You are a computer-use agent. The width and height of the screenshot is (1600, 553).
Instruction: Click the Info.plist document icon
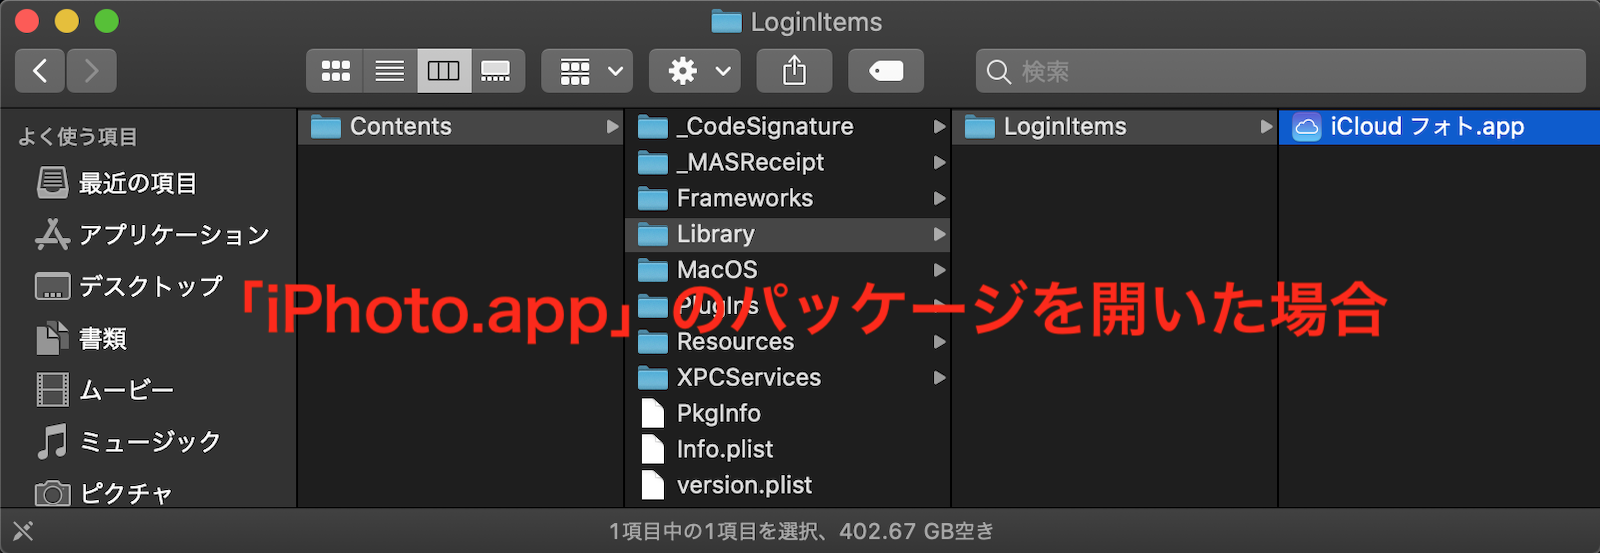tap(653, 449)
